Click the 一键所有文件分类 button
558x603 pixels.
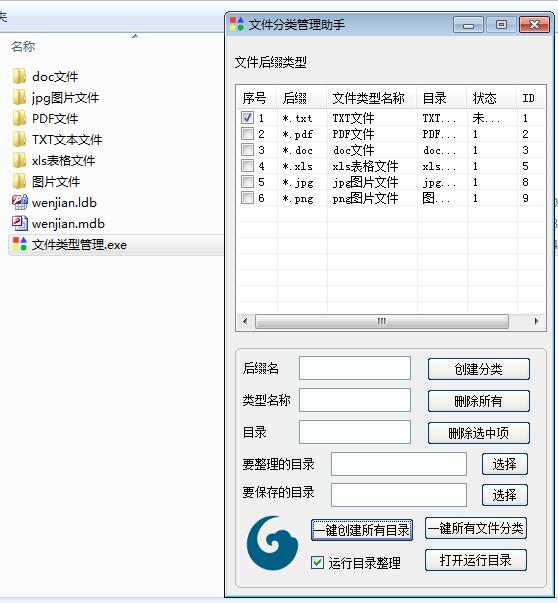[476, 528]
